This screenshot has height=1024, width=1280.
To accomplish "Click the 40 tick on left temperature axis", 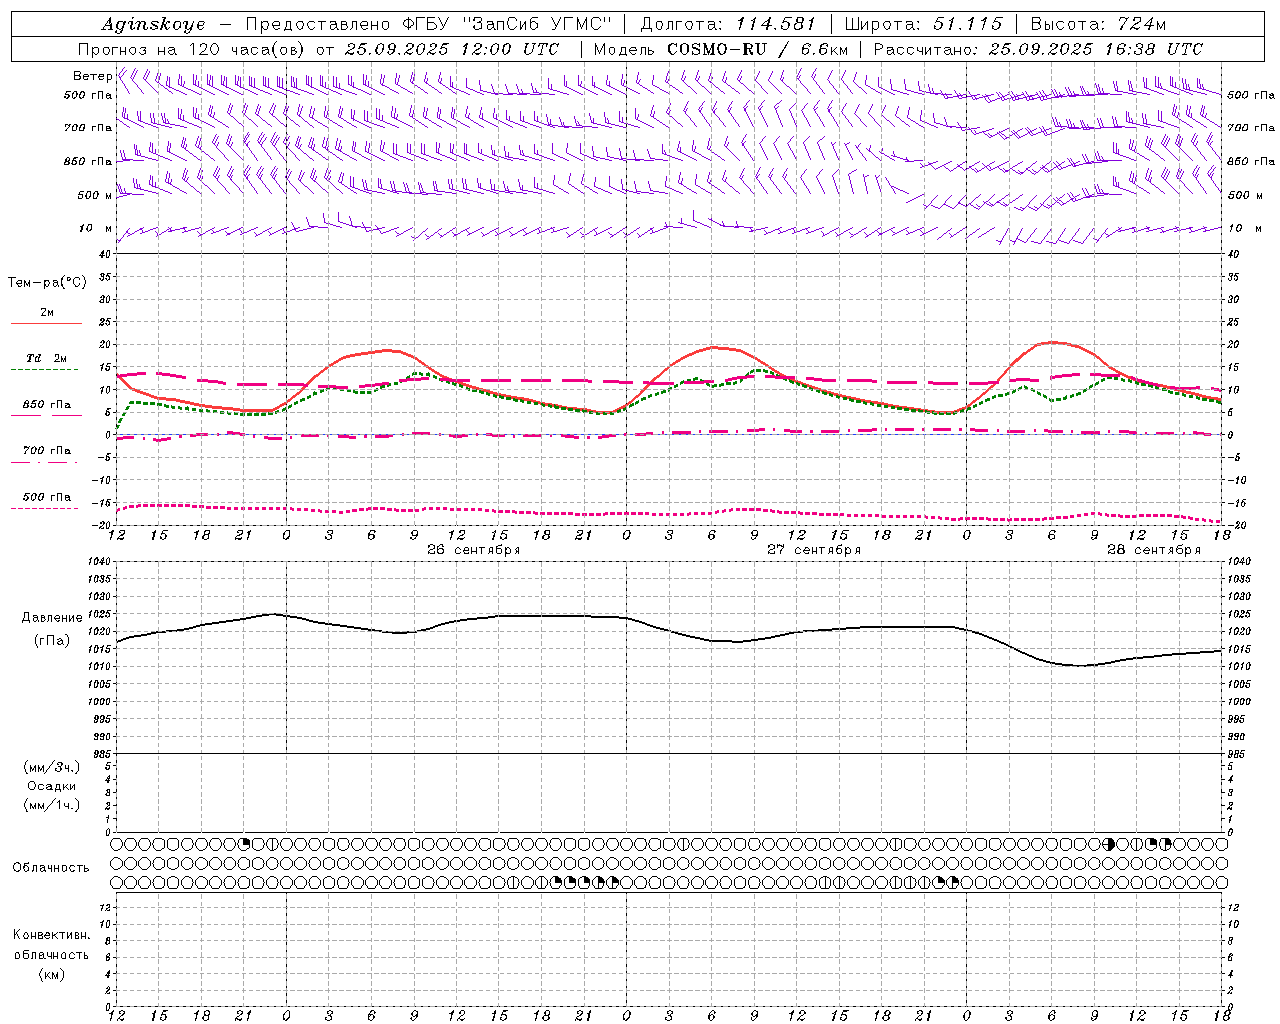I will [104, 254].
